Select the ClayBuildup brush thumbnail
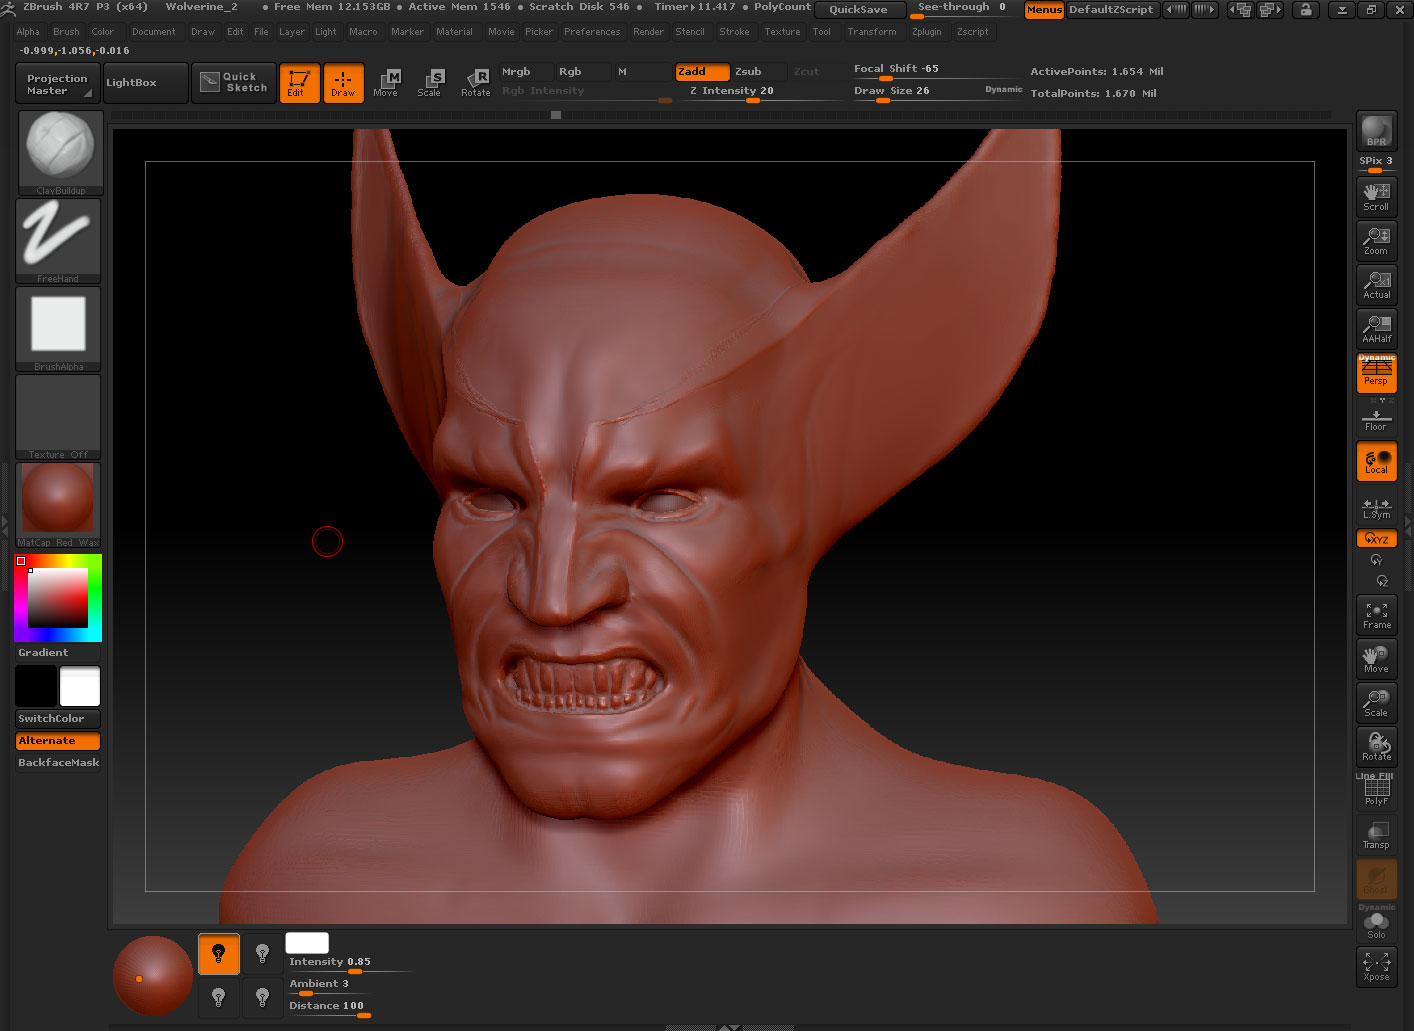Viewport: 1414px width, 1031px height. point(59,152)
